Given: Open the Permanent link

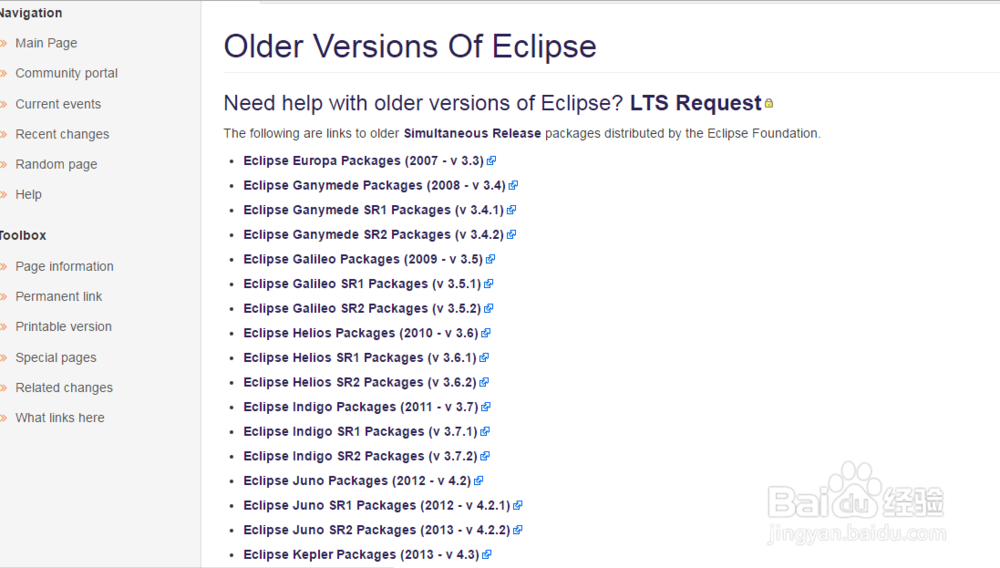Looking at the screenshot, I should click(x=59, y=296).
